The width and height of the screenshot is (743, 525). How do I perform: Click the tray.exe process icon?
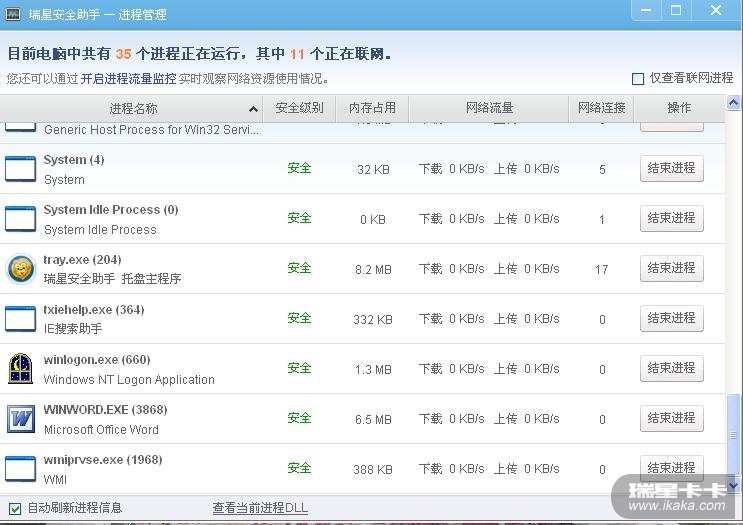pos(20,268)
